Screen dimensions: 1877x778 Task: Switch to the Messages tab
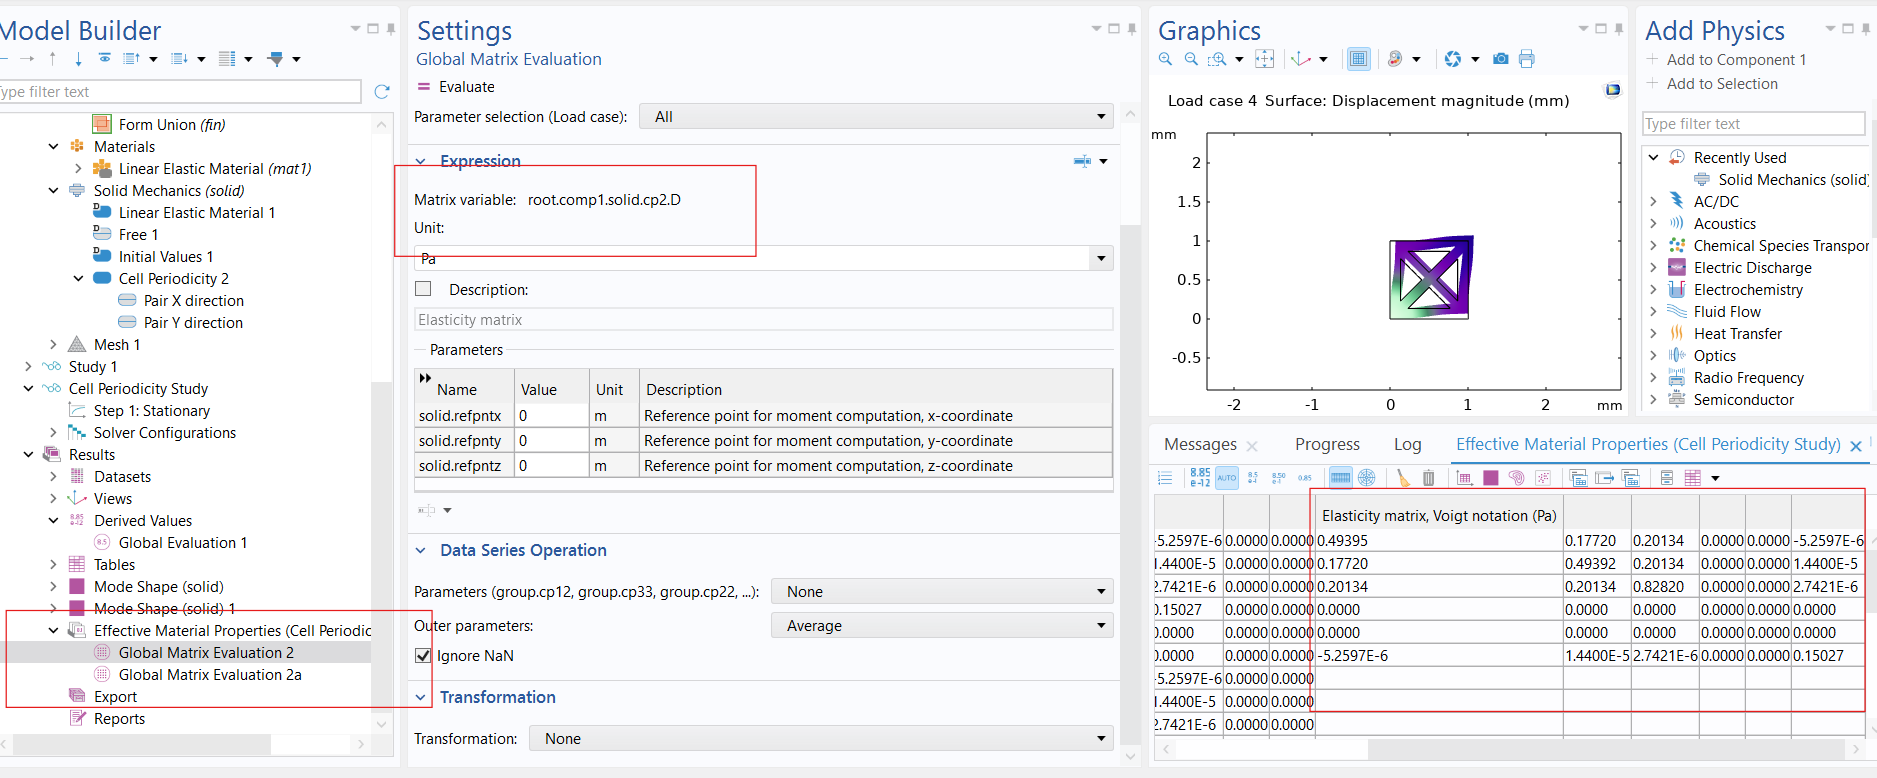(1200, 445)
